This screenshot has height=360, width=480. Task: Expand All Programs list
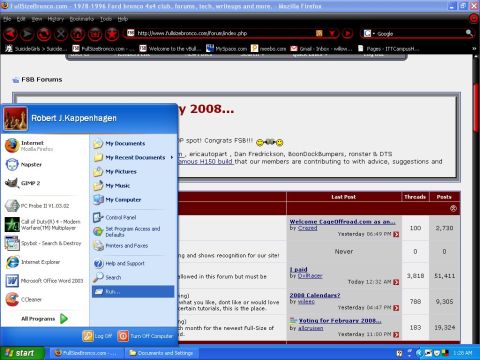pos(44,319)
